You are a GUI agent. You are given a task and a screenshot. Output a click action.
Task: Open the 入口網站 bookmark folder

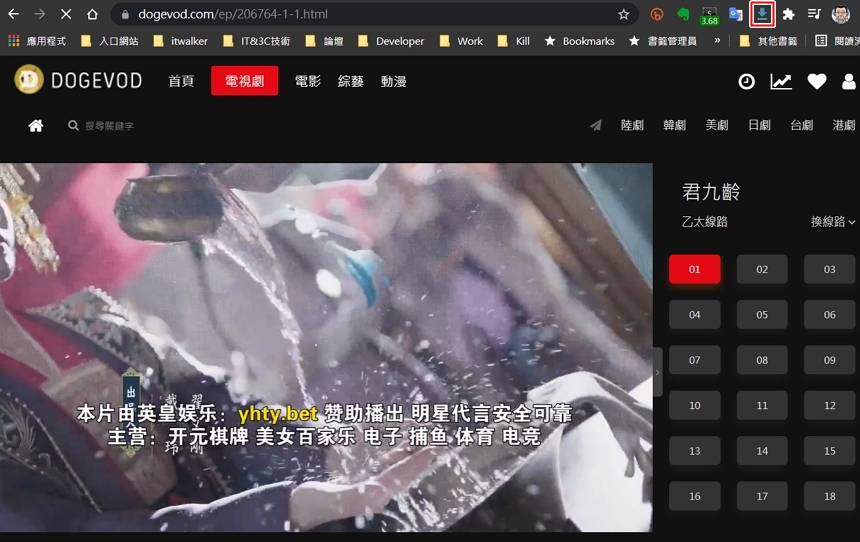point(110,41)
